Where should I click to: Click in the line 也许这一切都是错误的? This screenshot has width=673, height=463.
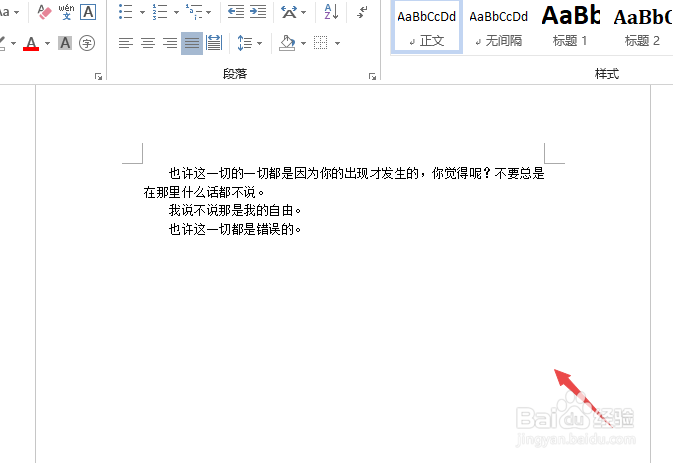(235, 229)
